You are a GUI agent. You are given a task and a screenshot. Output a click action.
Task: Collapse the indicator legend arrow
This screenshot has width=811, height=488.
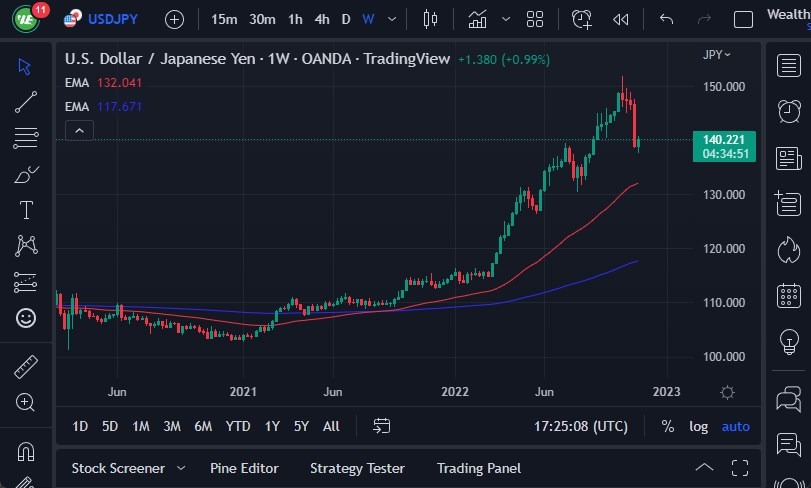pyautogui.click(x=79, y=130)
